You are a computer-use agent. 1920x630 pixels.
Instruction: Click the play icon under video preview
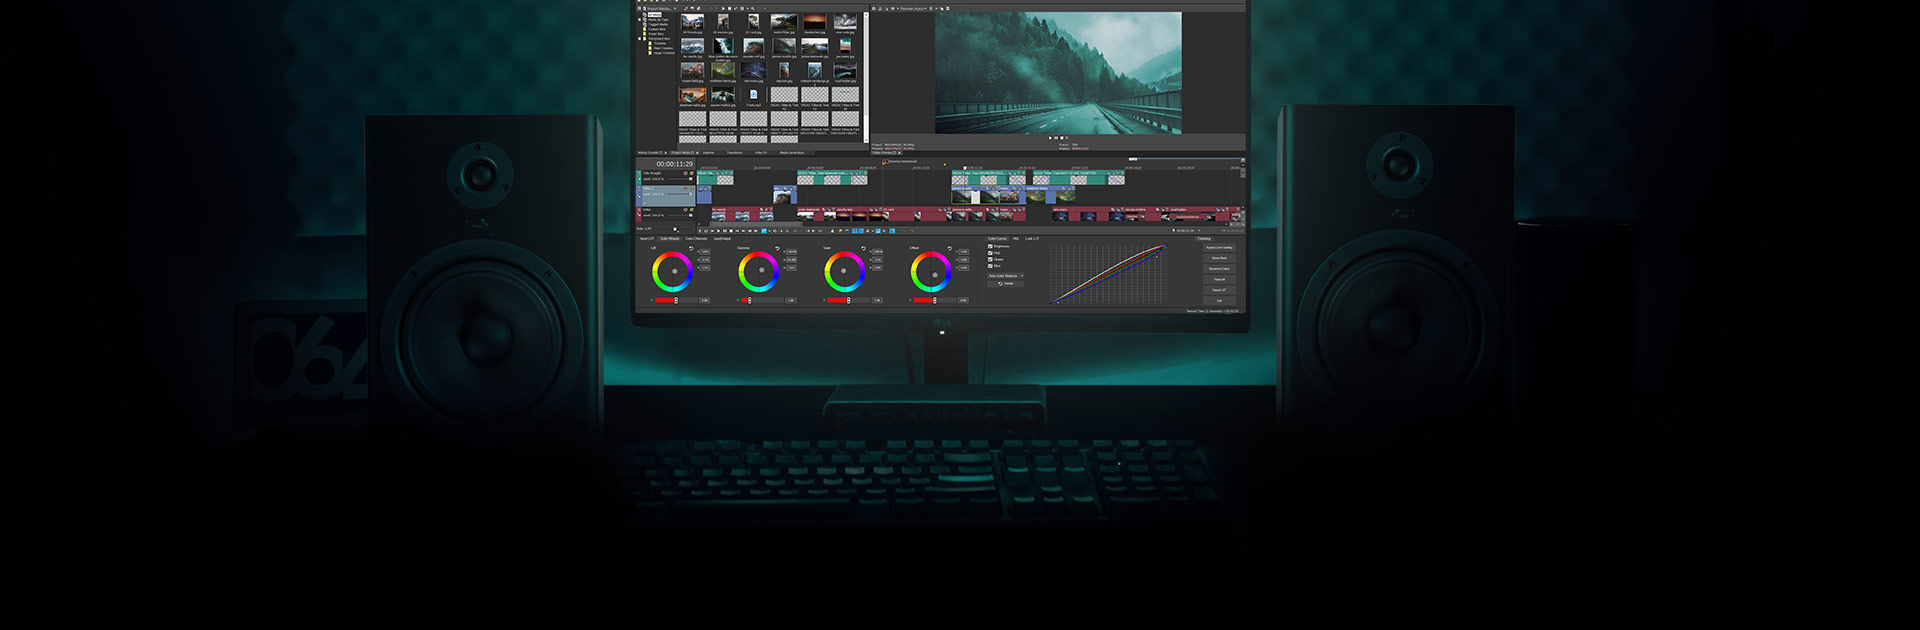click(1050, 138)
